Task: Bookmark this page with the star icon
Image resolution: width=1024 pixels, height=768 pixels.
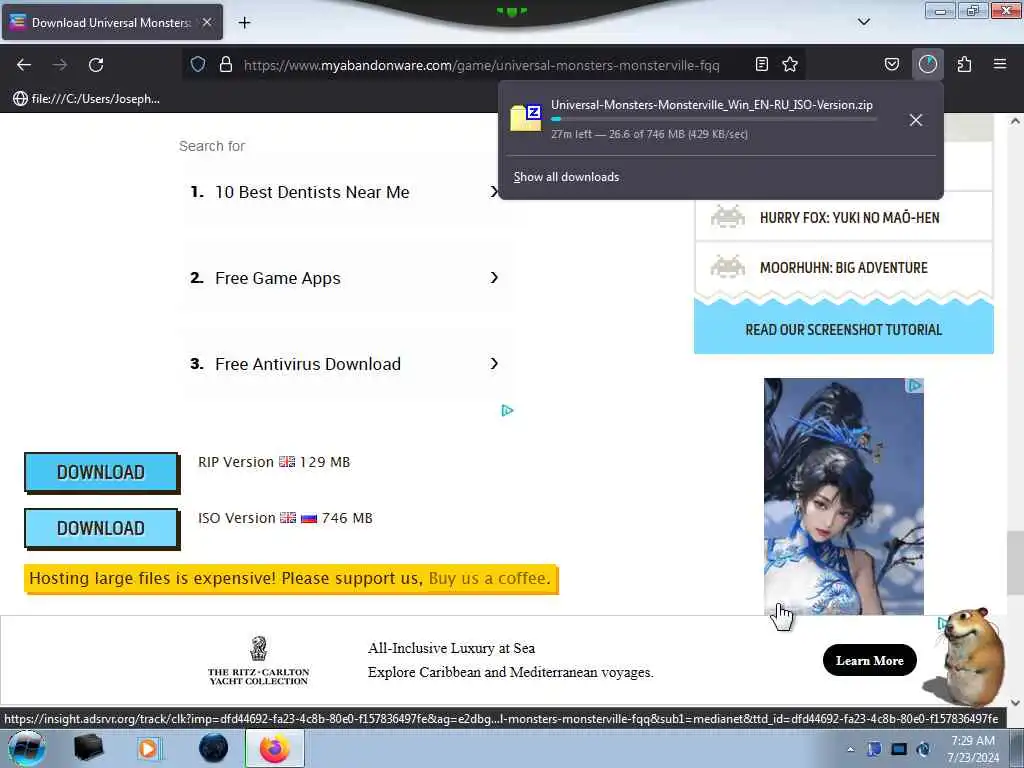Action: (x=790, y=64)
